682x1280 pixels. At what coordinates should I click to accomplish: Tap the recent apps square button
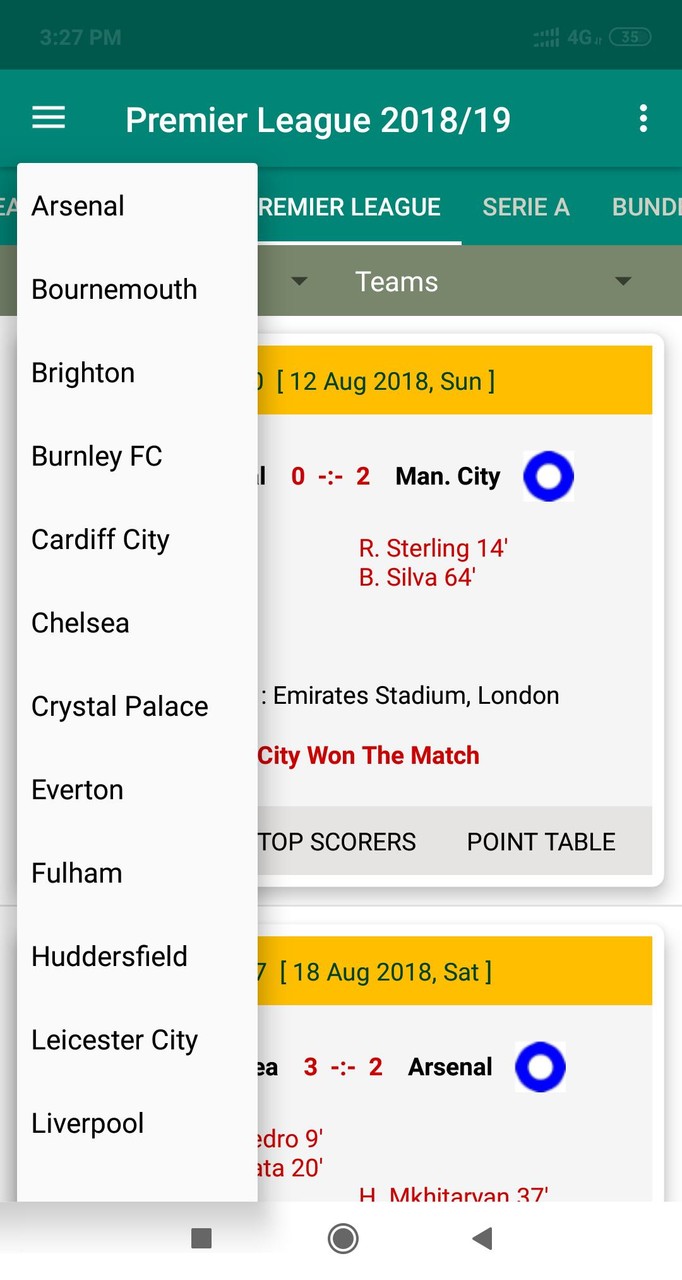click(x=201, y=1238)
